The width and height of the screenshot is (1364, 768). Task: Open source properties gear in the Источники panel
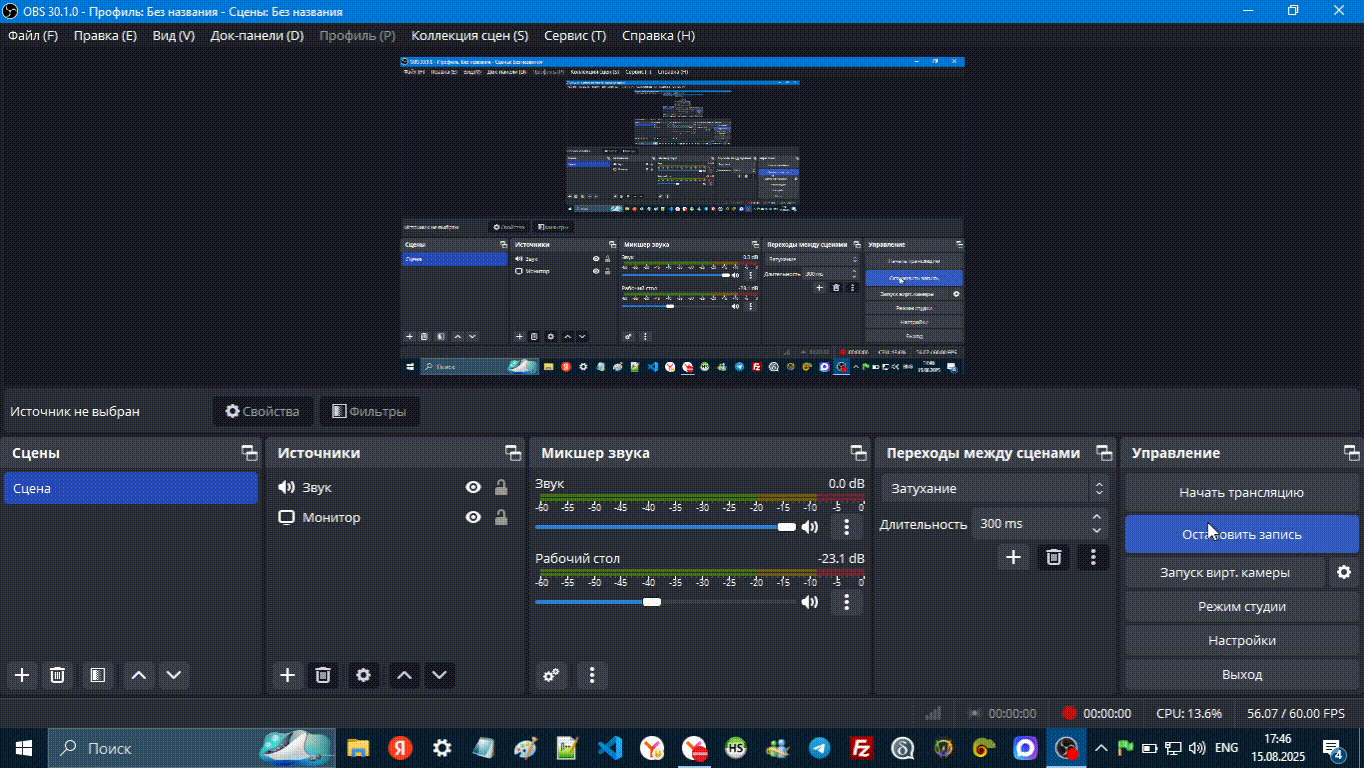click(363, 675)
